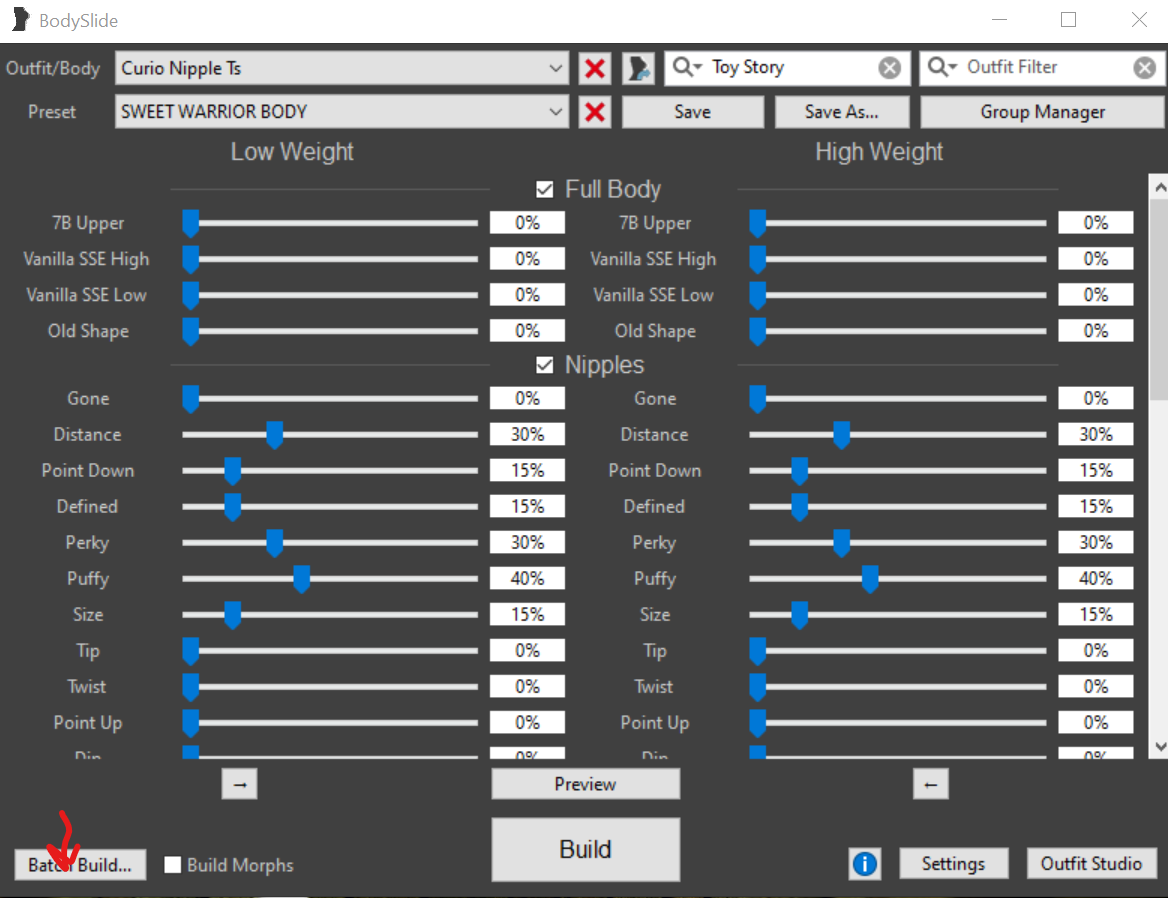Viewport: 1168px width, 898px height.
Task: Expand the Preset dropdown list
Action: (555, 112)
